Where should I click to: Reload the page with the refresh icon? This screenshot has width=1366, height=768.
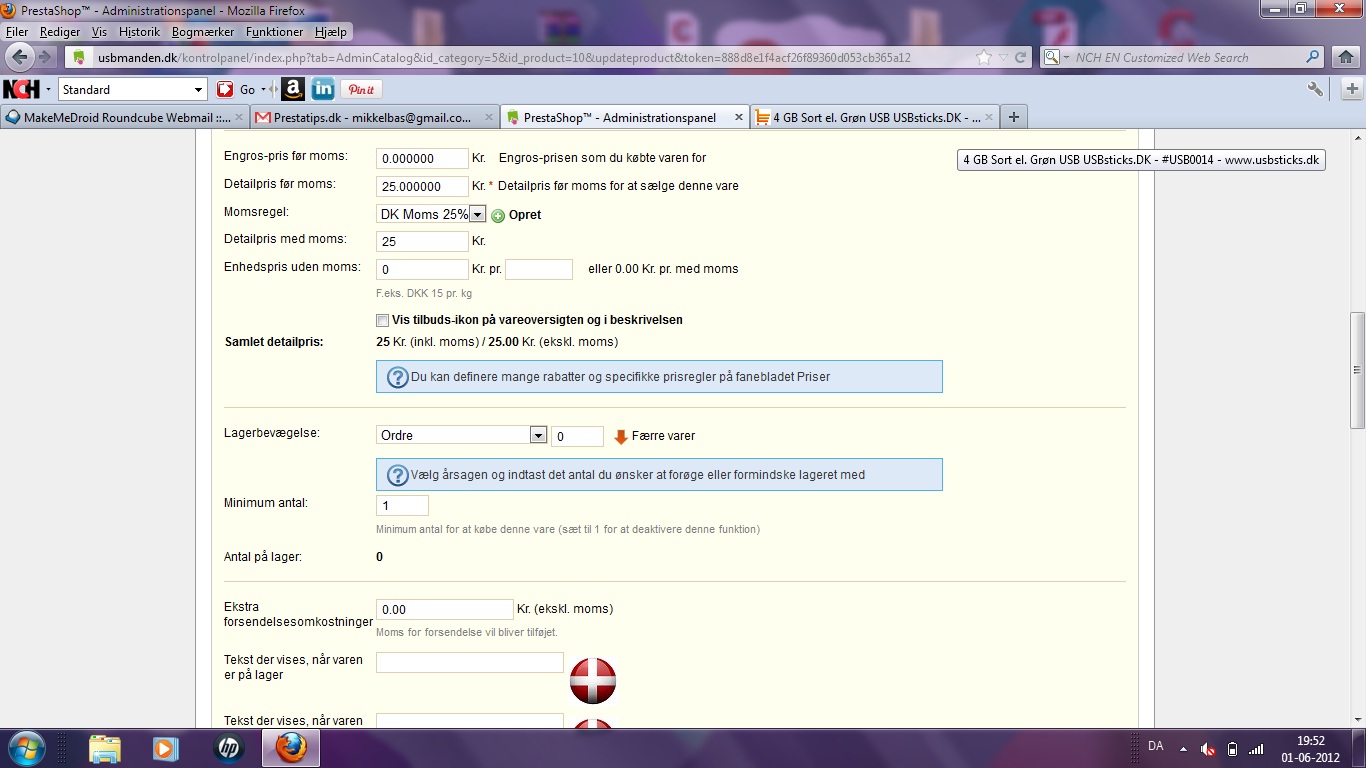point(1019,57)
